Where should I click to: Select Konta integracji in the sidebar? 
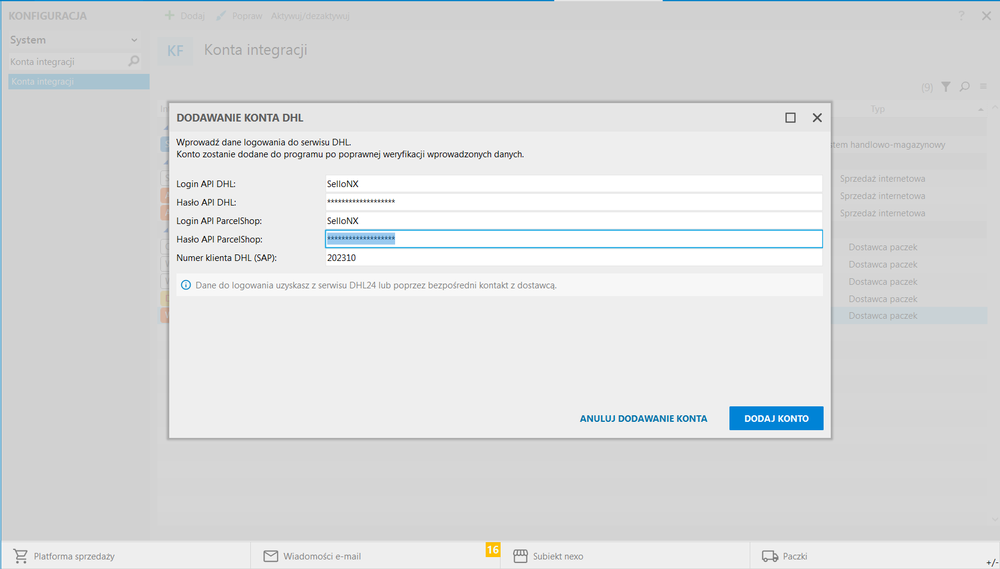[x=78, y=82]
